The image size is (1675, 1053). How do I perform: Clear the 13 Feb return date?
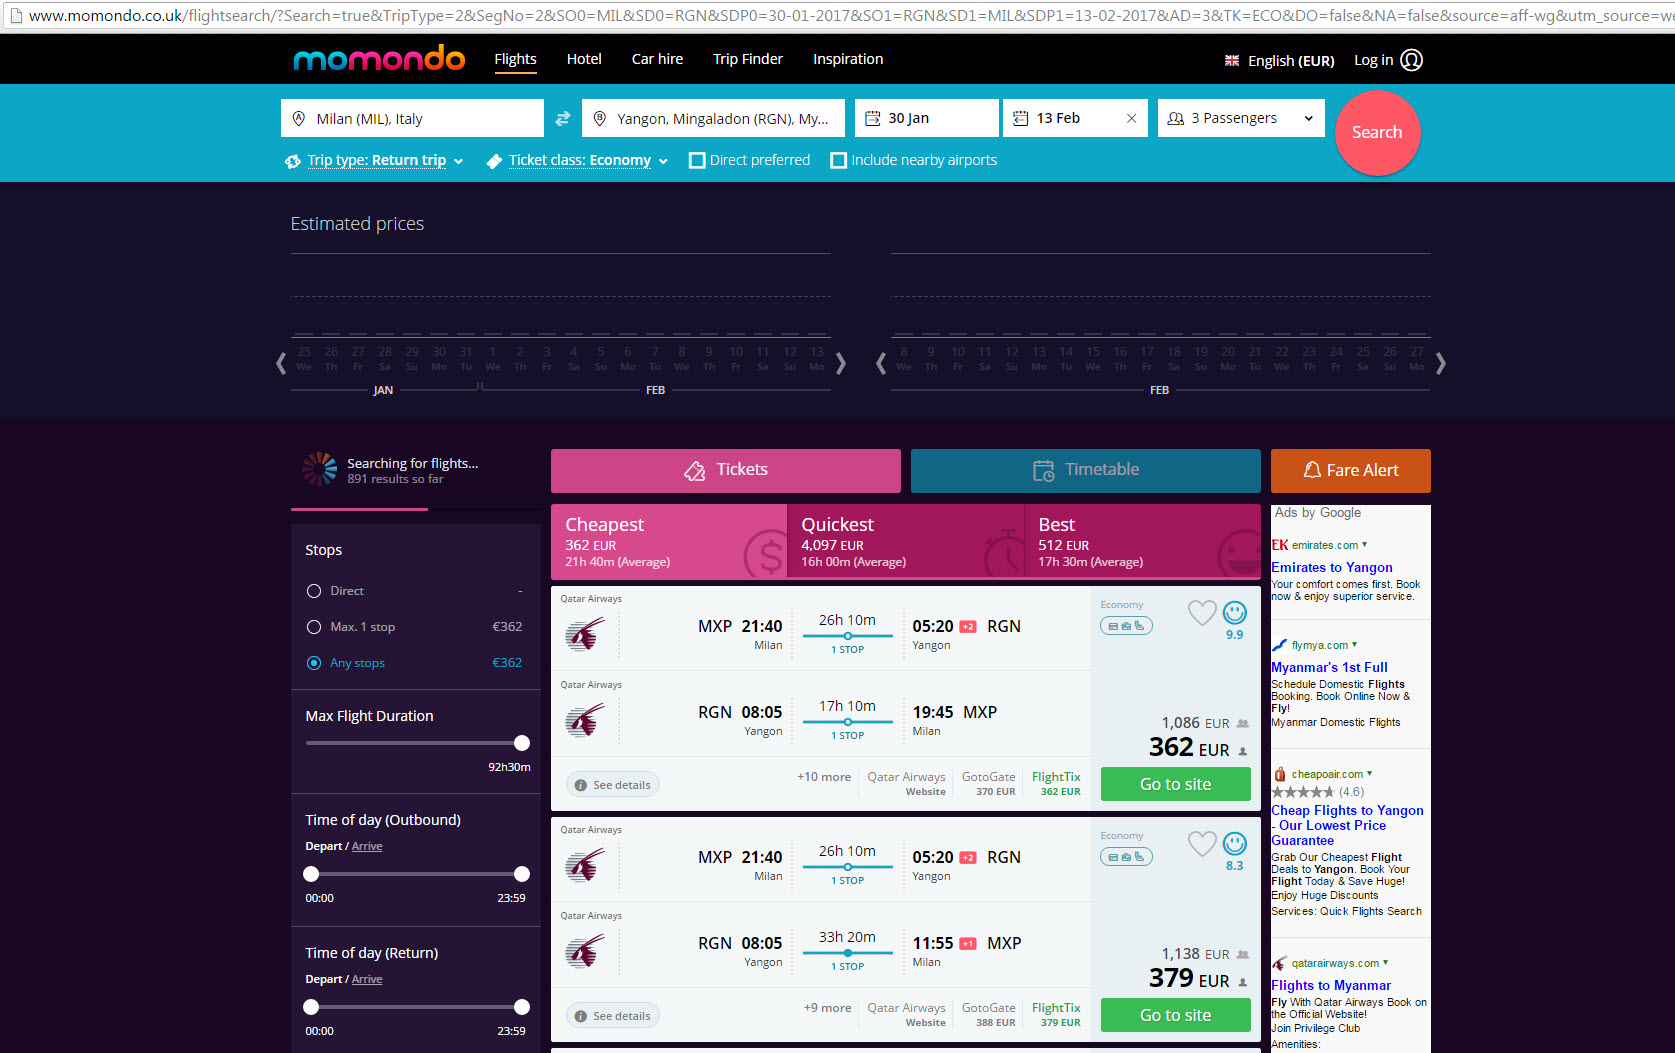click(x=1131, y=118)
